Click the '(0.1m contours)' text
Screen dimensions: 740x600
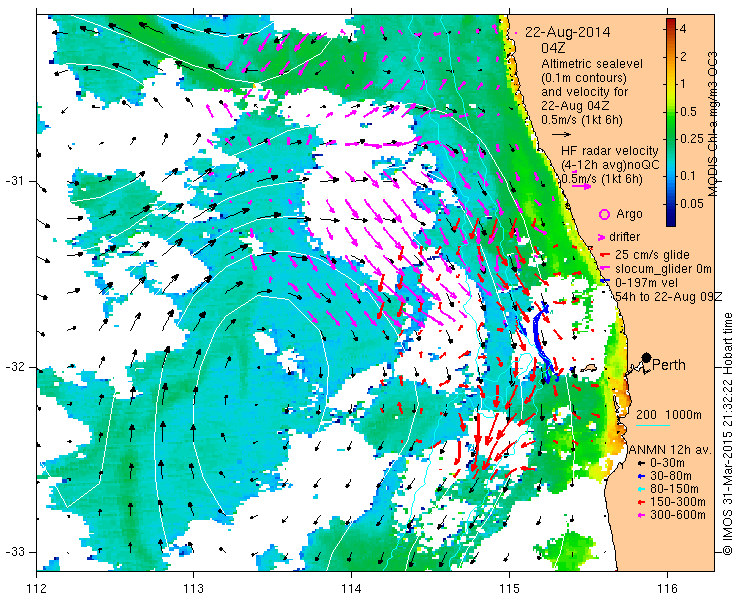pos(584,77)
